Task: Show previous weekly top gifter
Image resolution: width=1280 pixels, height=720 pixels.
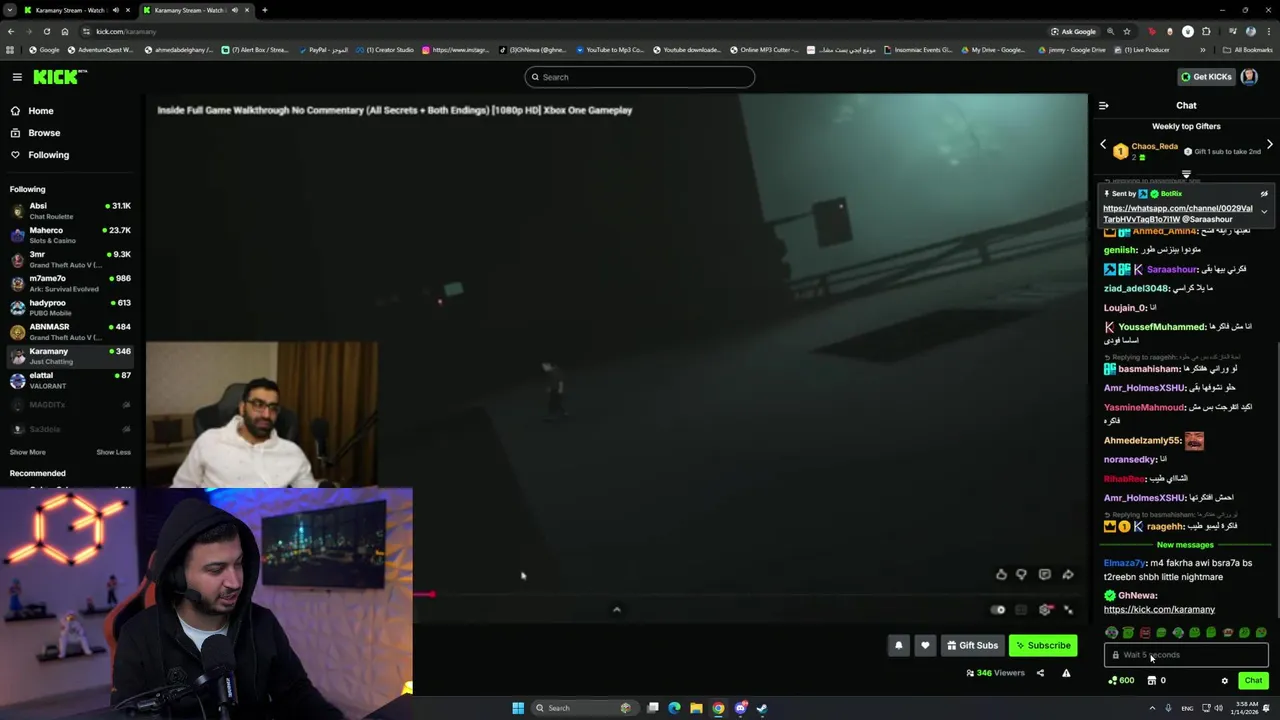Action: [1103, 145]
